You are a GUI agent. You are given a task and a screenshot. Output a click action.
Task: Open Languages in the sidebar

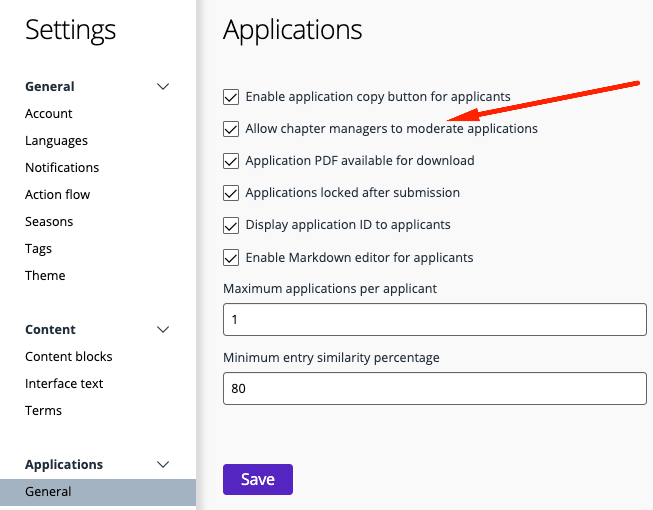click(56, 141)
